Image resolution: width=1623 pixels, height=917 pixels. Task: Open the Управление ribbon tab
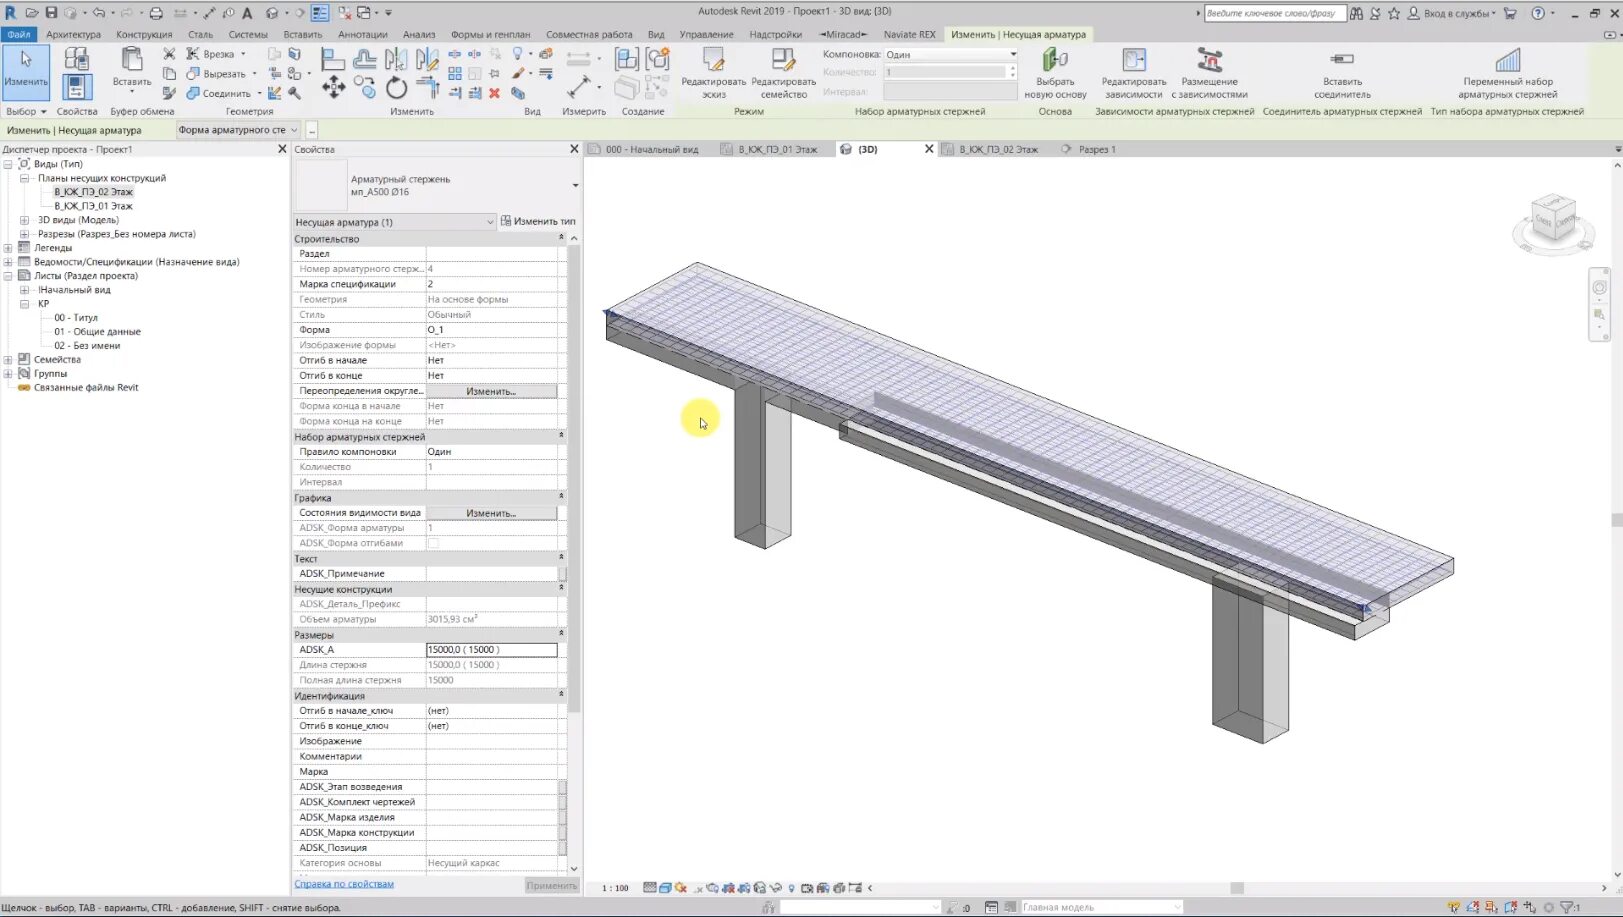point(706,34)
